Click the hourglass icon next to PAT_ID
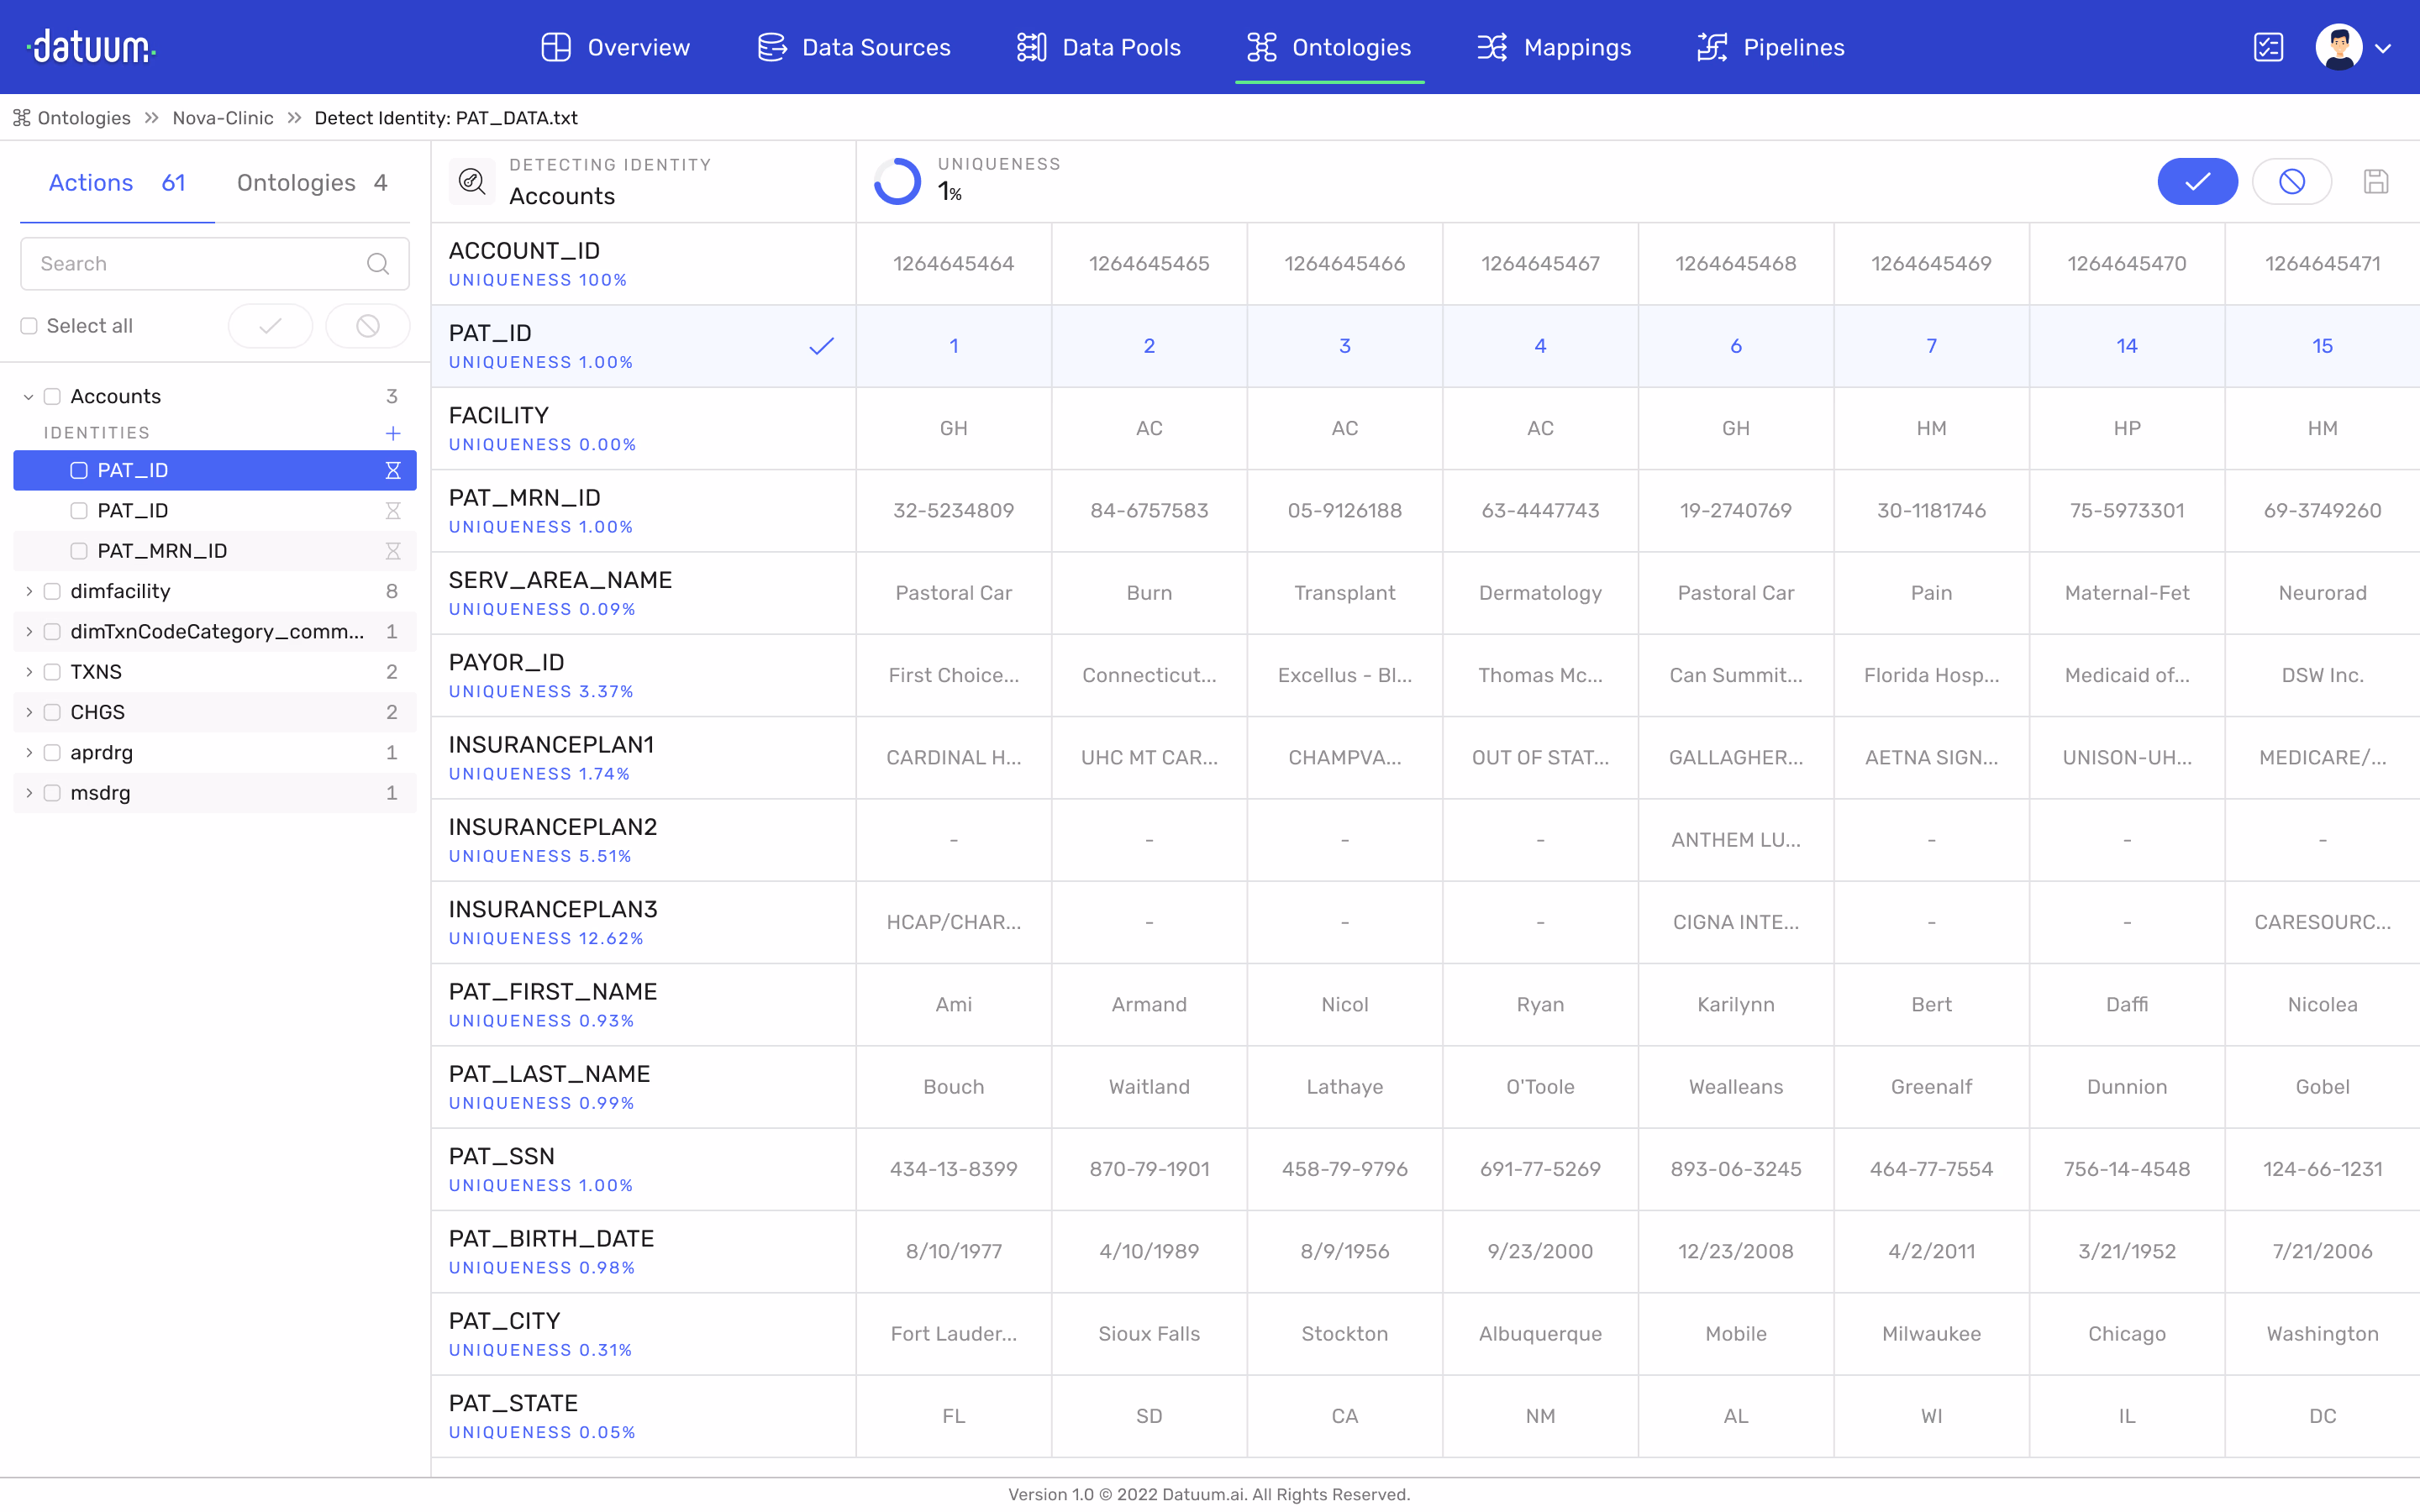This screenshot has height=1512, width=2420. click(x=394, y=470)
